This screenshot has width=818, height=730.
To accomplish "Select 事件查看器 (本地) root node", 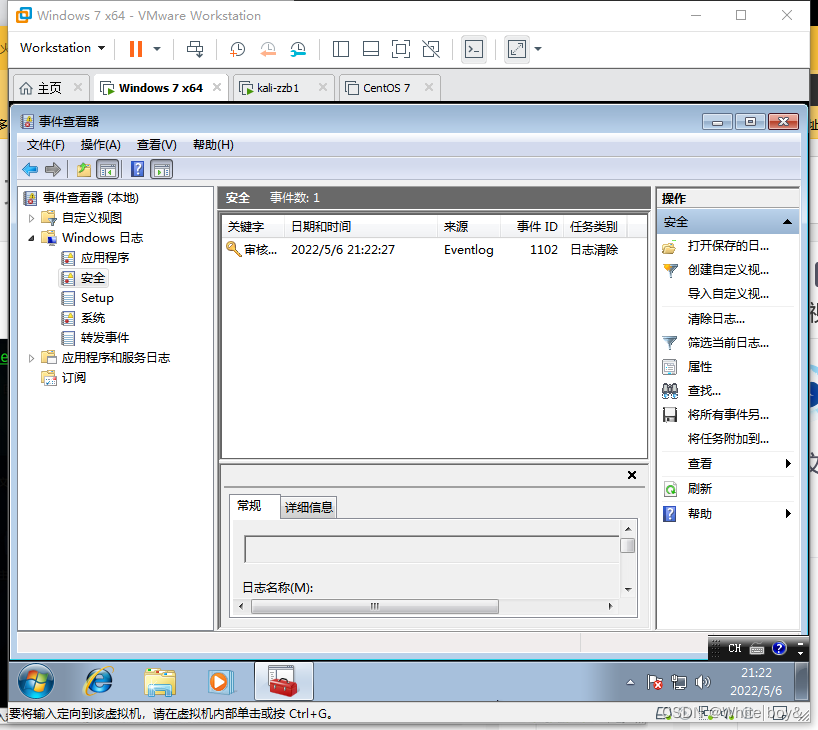I will [91, 198].
